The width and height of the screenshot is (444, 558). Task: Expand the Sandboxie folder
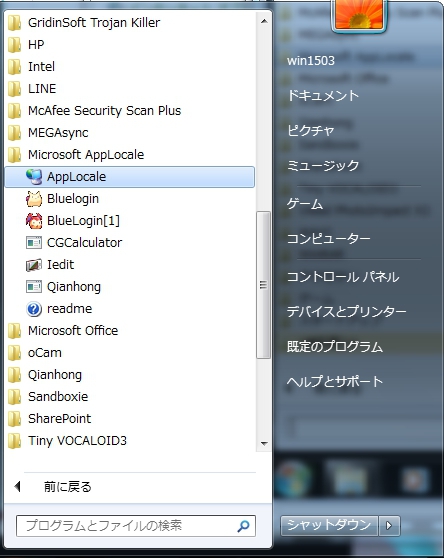pyautogui.click(x=48, y=397)
